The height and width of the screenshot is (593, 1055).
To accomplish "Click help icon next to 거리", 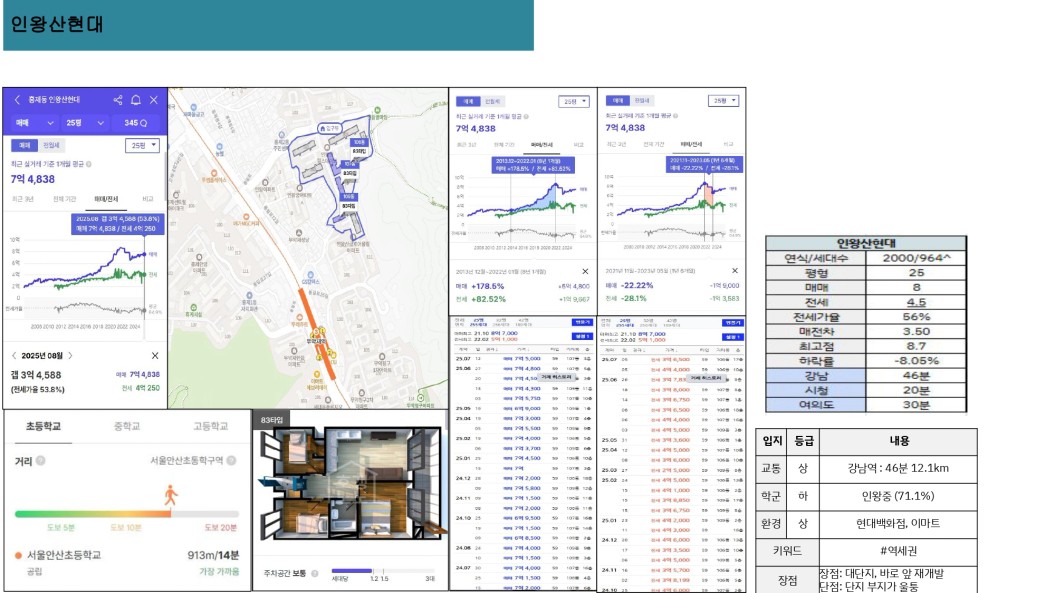I will point(40,461).
